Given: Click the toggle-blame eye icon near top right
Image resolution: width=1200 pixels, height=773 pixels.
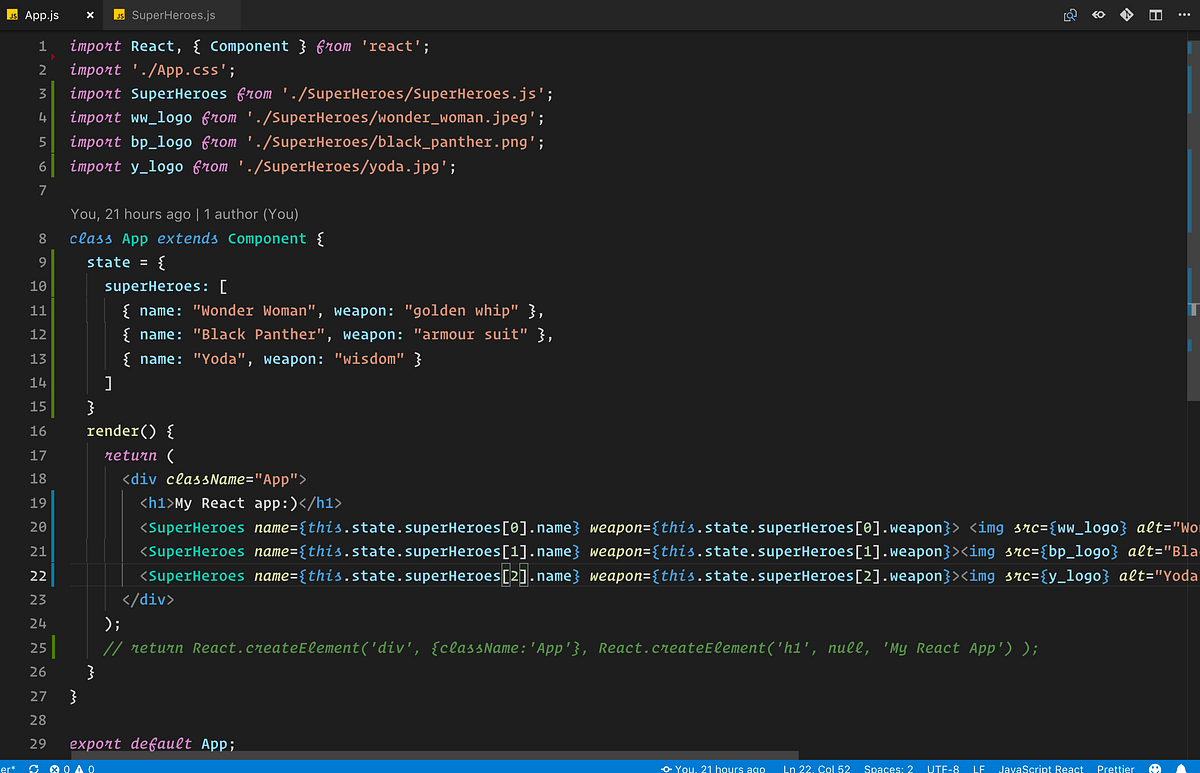Looking at the screenshot, I should 1098,15.
